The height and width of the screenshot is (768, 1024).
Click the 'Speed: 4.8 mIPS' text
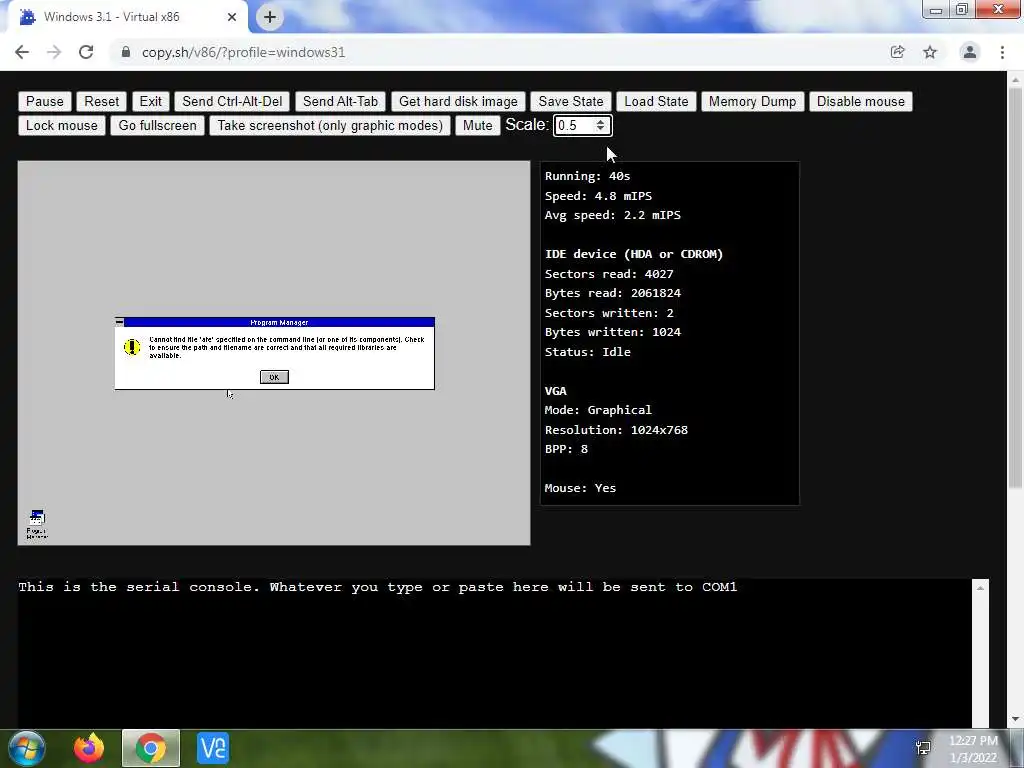[x=598, y=196]
